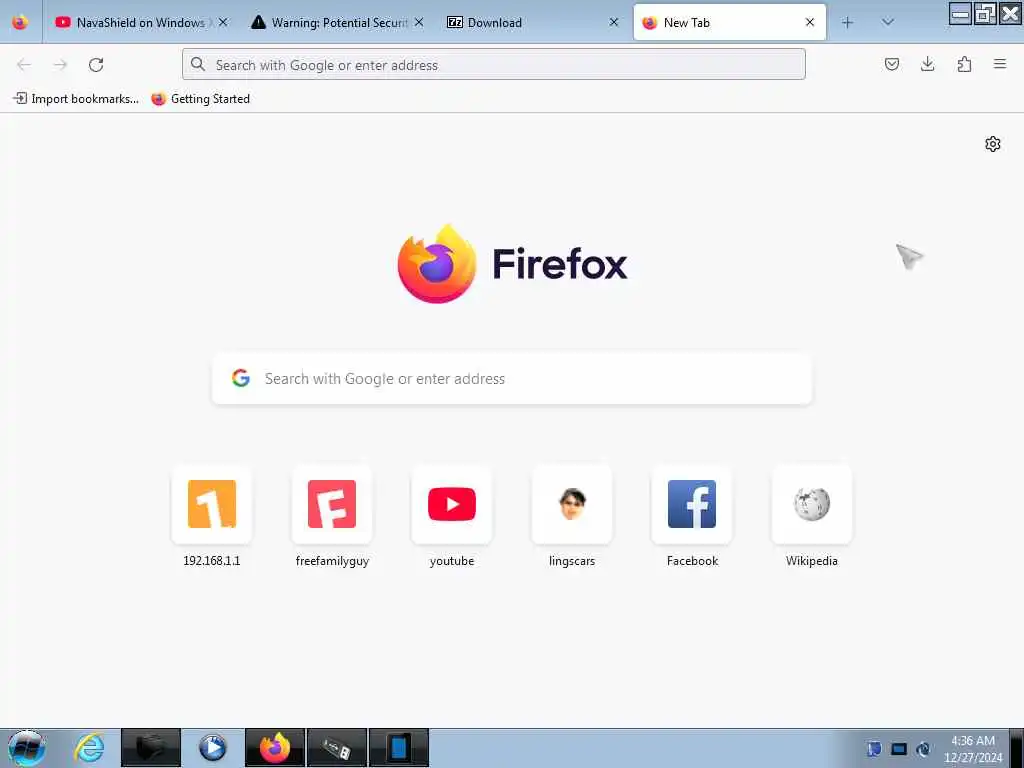Minimize the Firefox window

click(x=960, y=13)
